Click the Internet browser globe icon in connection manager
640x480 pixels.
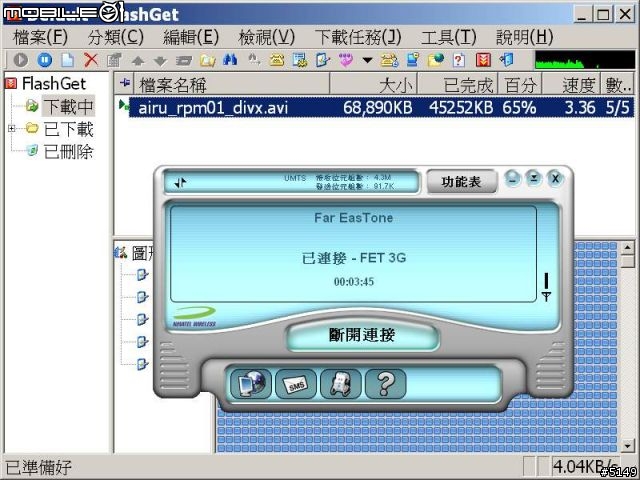(251, 383)
